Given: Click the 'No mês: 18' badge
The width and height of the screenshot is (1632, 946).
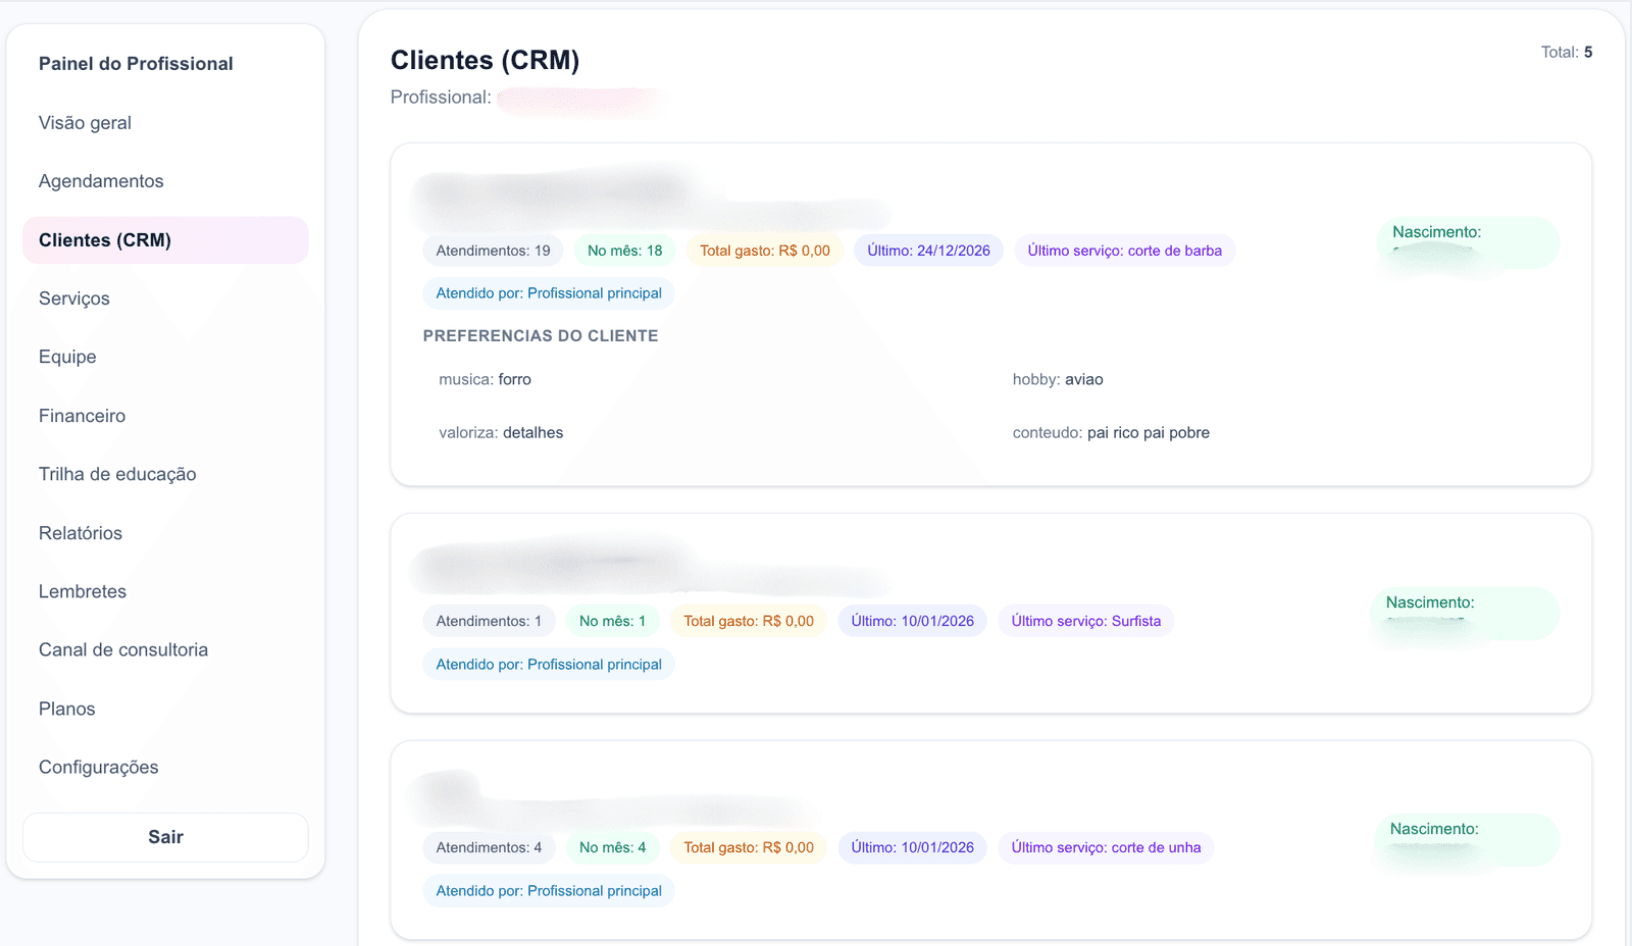Looking at the screenshot, I should coord(624,250).
